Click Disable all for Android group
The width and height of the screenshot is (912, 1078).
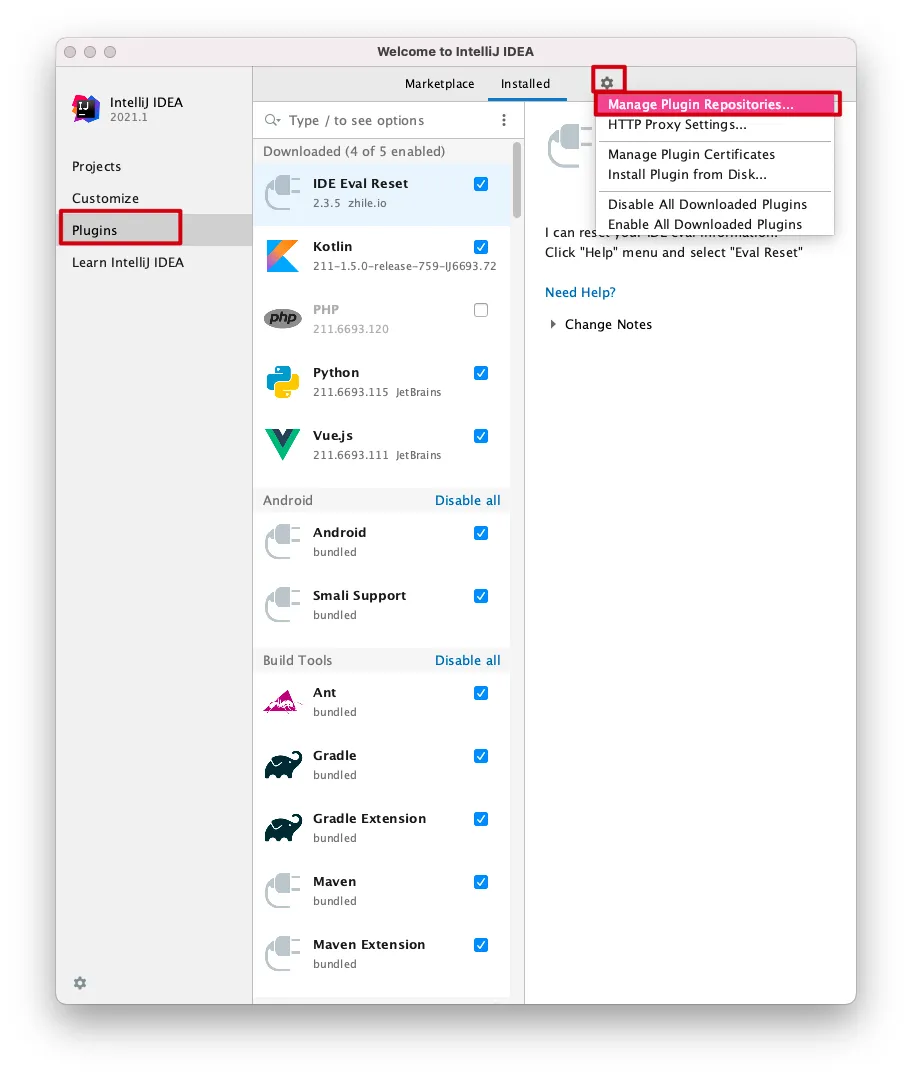467,500
